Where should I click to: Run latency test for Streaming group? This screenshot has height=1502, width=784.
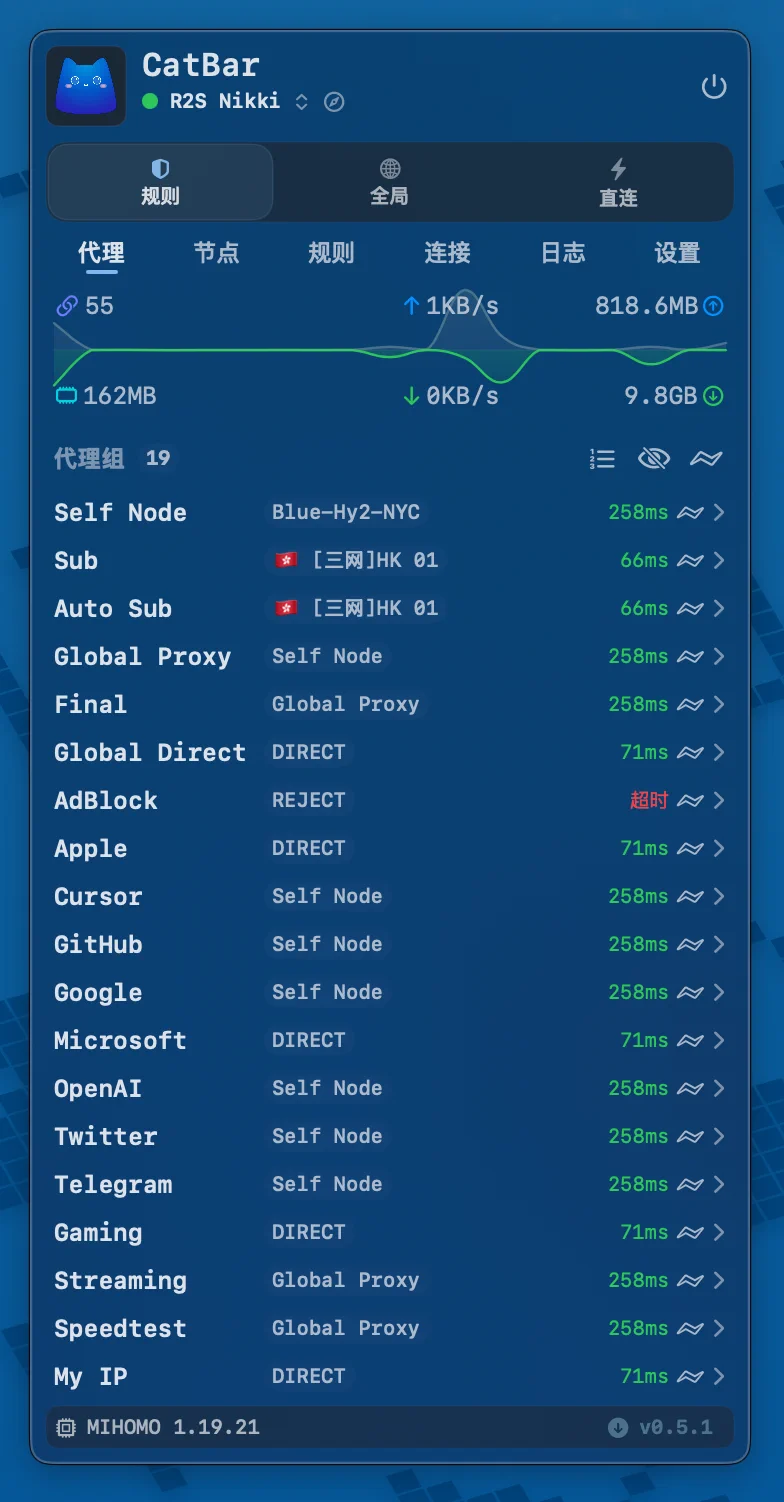pos(690,1281)
